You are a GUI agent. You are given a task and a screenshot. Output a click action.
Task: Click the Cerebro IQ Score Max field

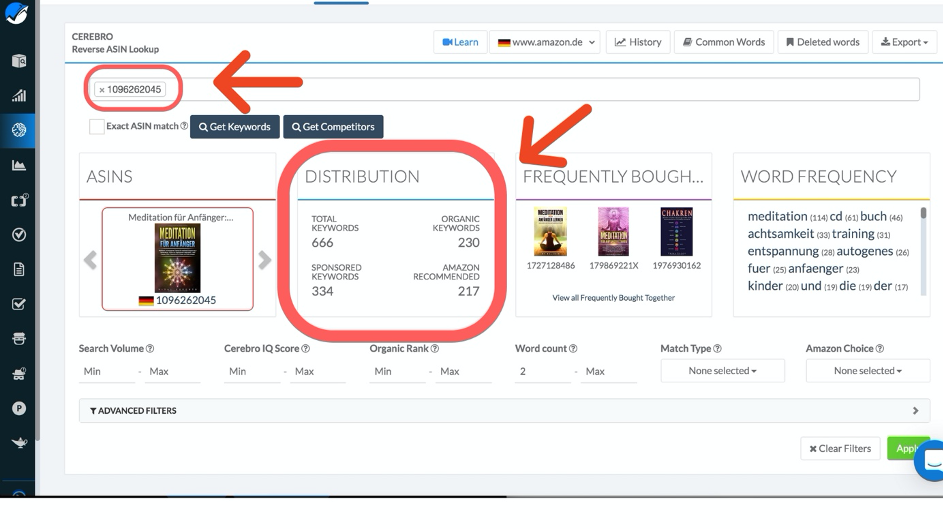[318, 372]
